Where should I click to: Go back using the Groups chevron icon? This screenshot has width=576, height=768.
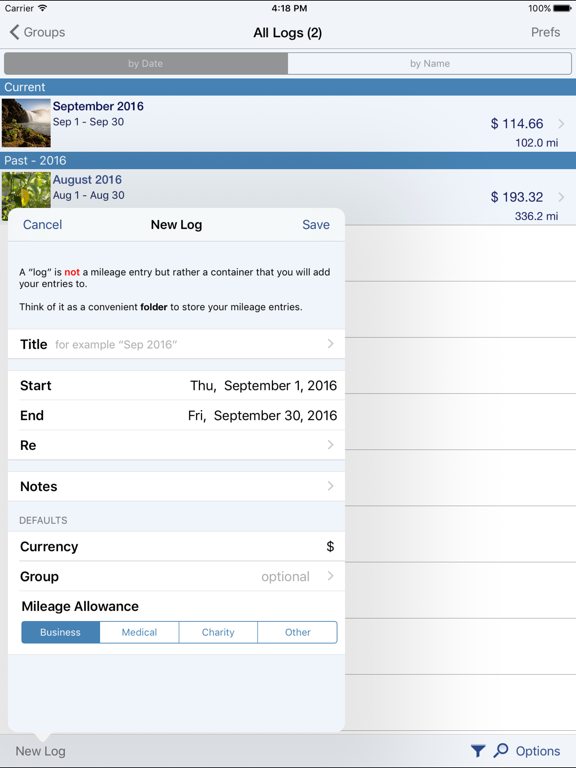[x=14, y=32]
